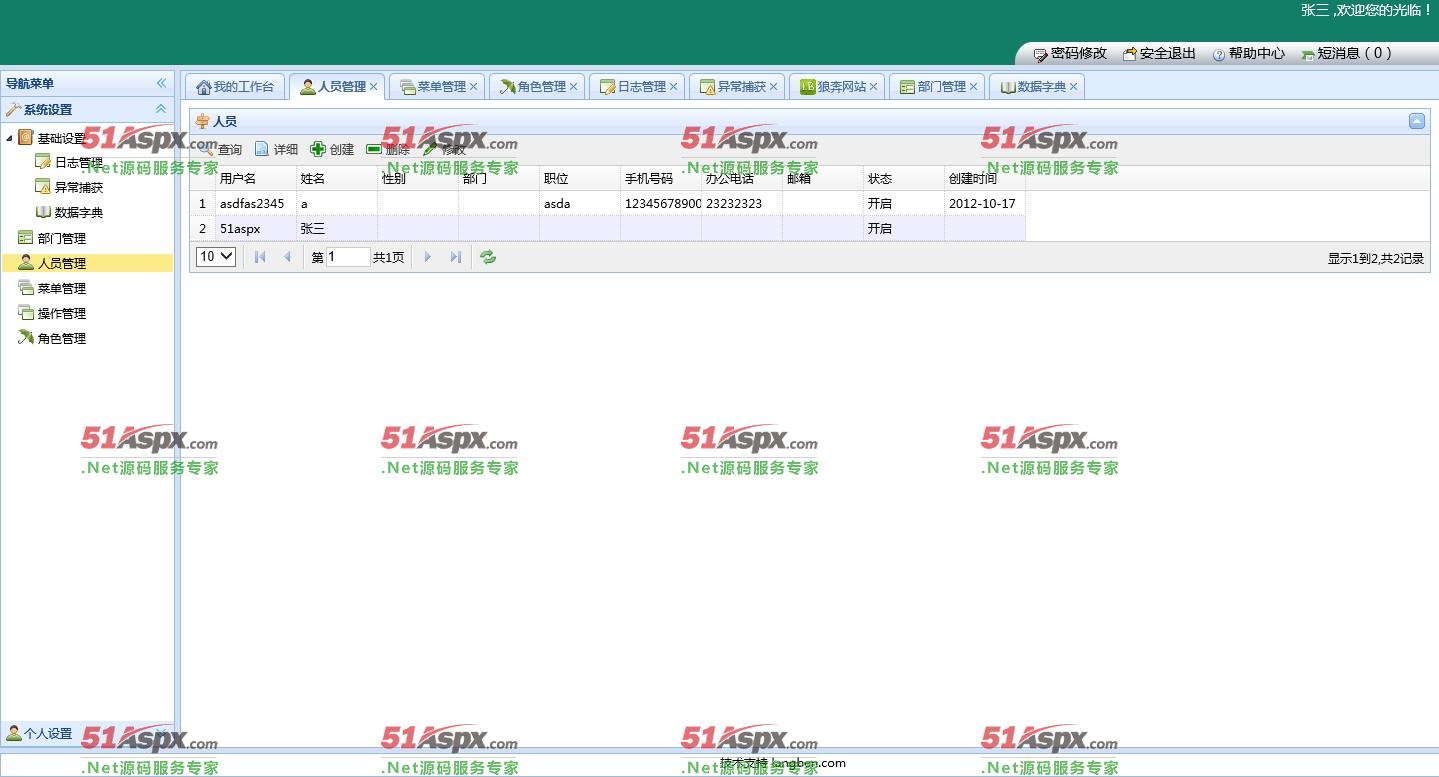Close the 人员管理 tab
The height and width of the screenshot is (777, 1439).
(x=374, y=87)
